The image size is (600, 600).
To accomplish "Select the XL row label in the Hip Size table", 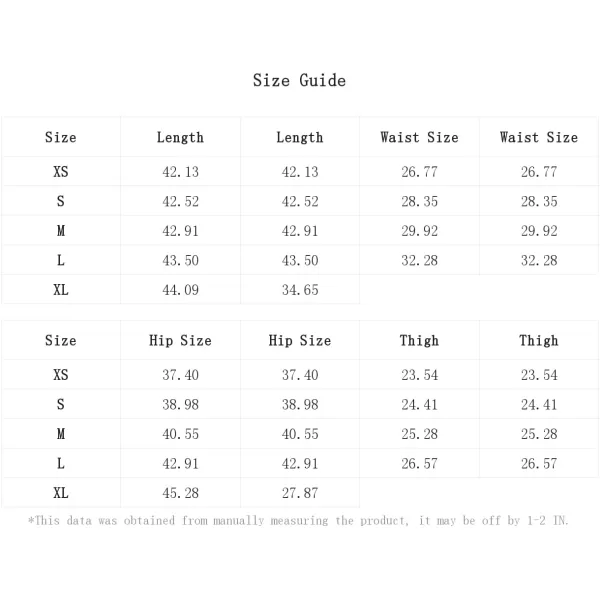I will (x=61, y=493).
